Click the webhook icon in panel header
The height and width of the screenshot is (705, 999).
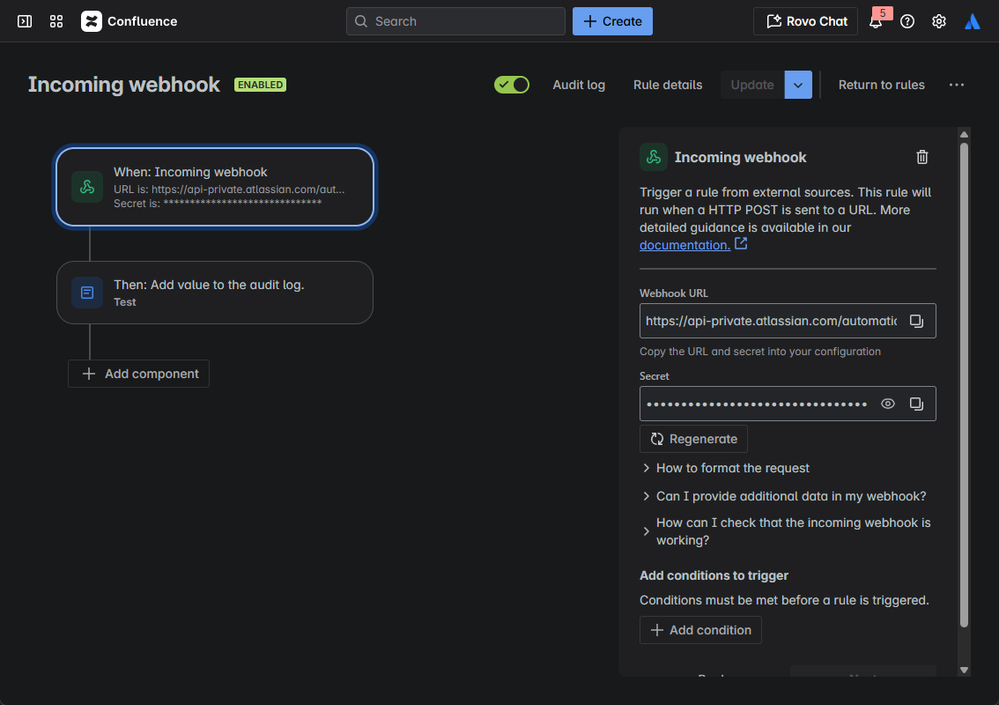pos(653,157)
